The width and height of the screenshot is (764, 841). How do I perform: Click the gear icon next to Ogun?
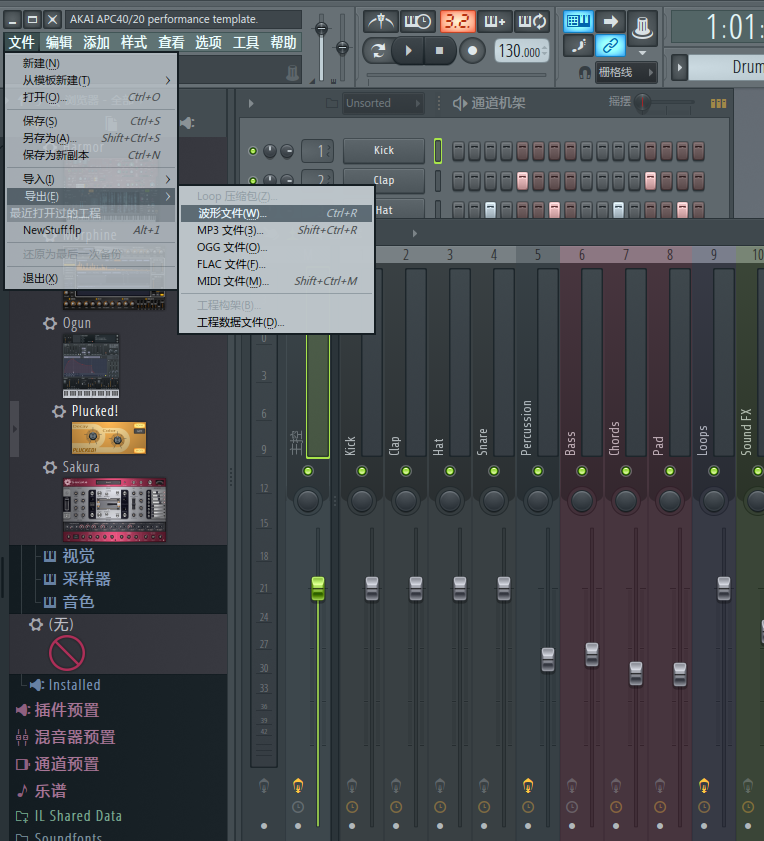coord(49,323)
